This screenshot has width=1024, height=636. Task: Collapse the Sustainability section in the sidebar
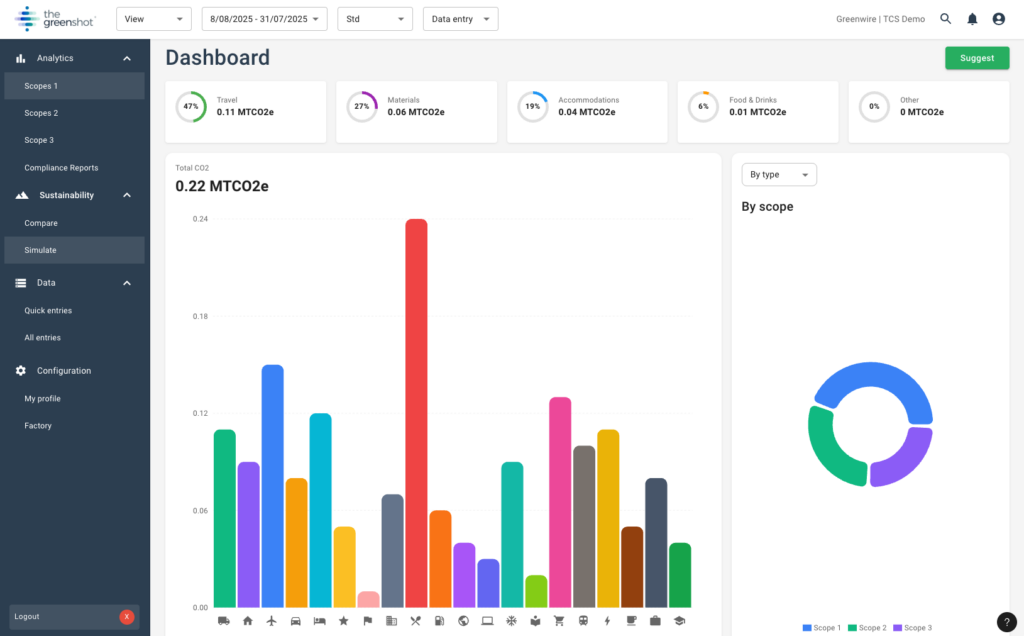click(126, 195)
